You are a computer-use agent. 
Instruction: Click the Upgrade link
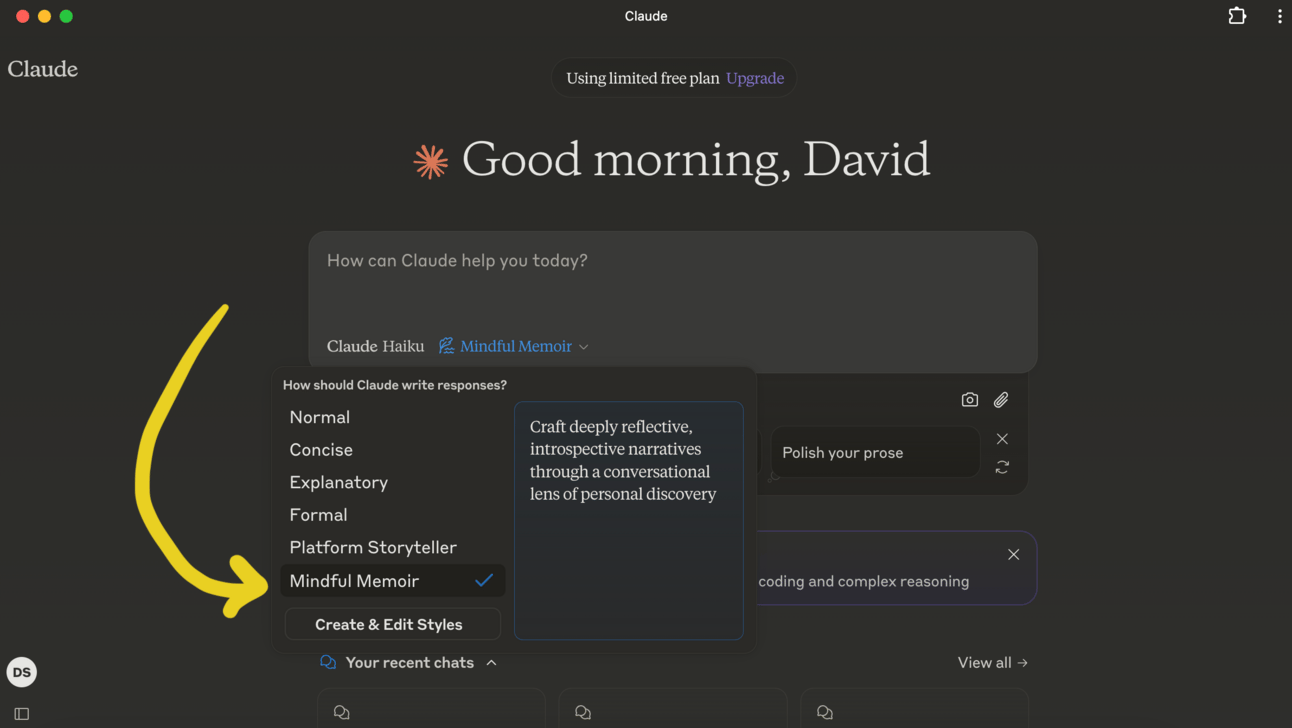pyautogui.click(x=755, y=78)
